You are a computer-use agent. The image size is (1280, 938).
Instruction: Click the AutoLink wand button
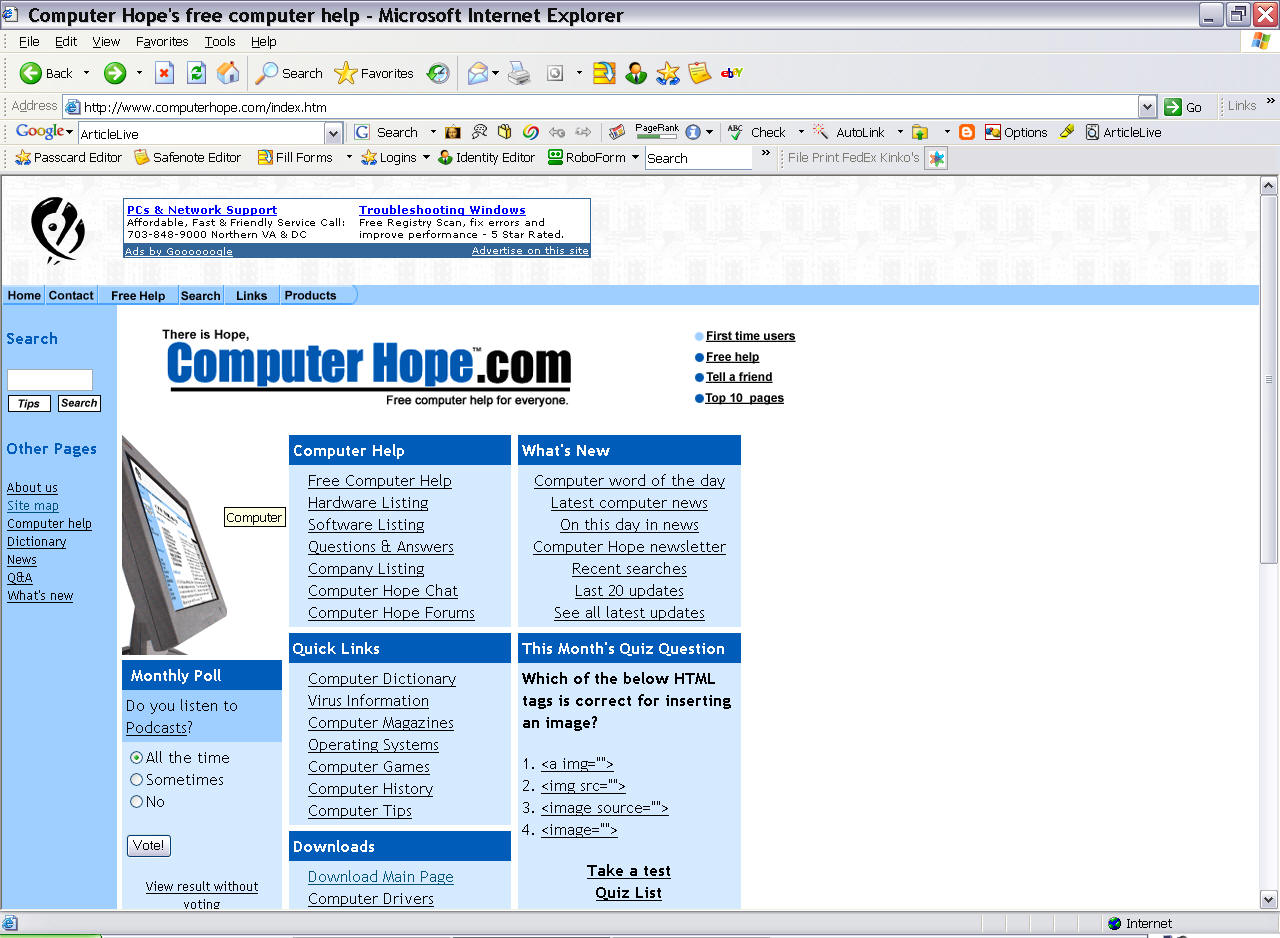pos(849,132)
